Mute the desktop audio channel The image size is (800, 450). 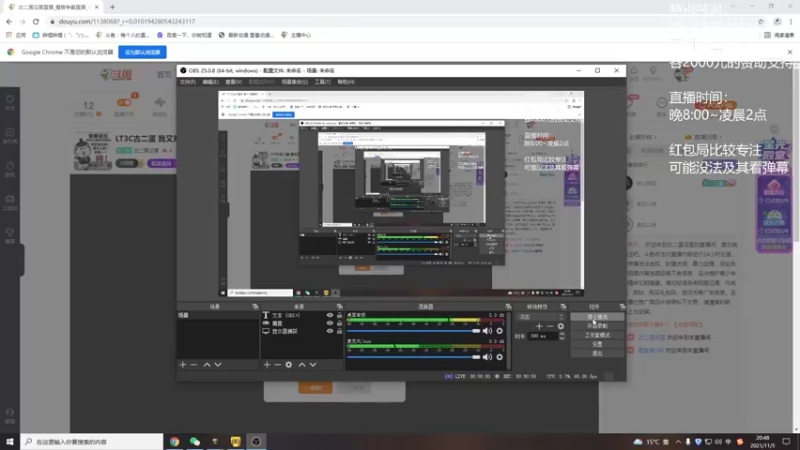coord(487,331)
